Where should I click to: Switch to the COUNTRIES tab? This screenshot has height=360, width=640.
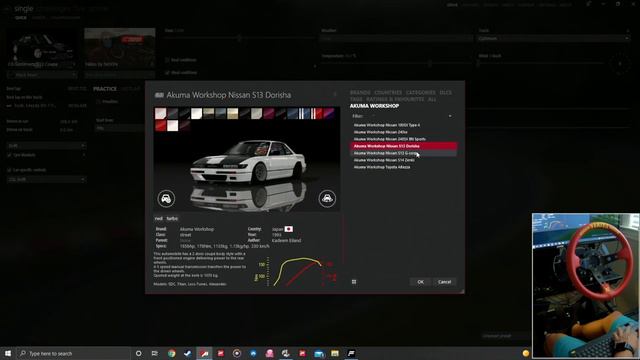[x=388, y=93]
